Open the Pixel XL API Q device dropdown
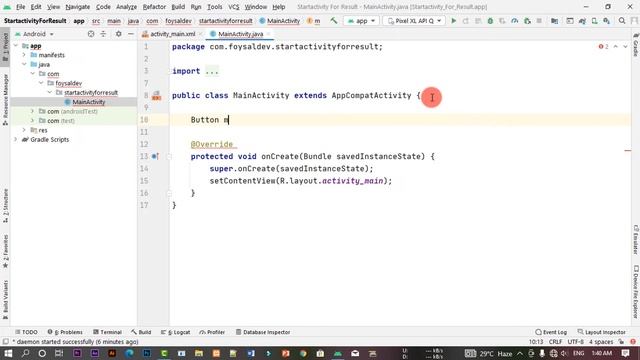The image size is (640, 360). tap(415, 21)
